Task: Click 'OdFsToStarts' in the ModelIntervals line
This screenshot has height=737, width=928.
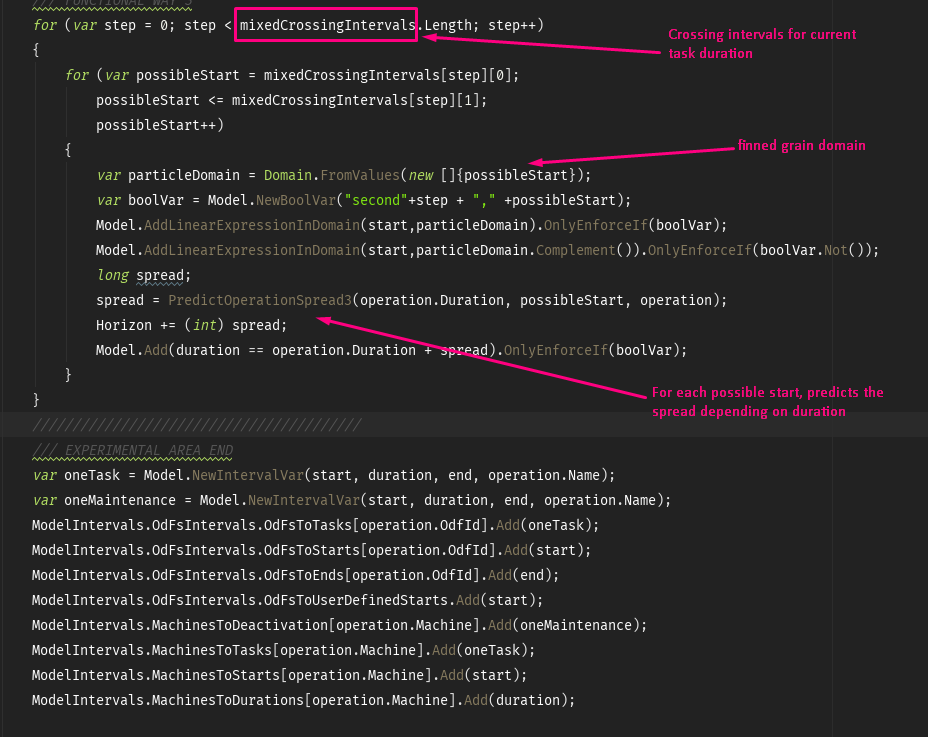Action: tap(312, 551)
